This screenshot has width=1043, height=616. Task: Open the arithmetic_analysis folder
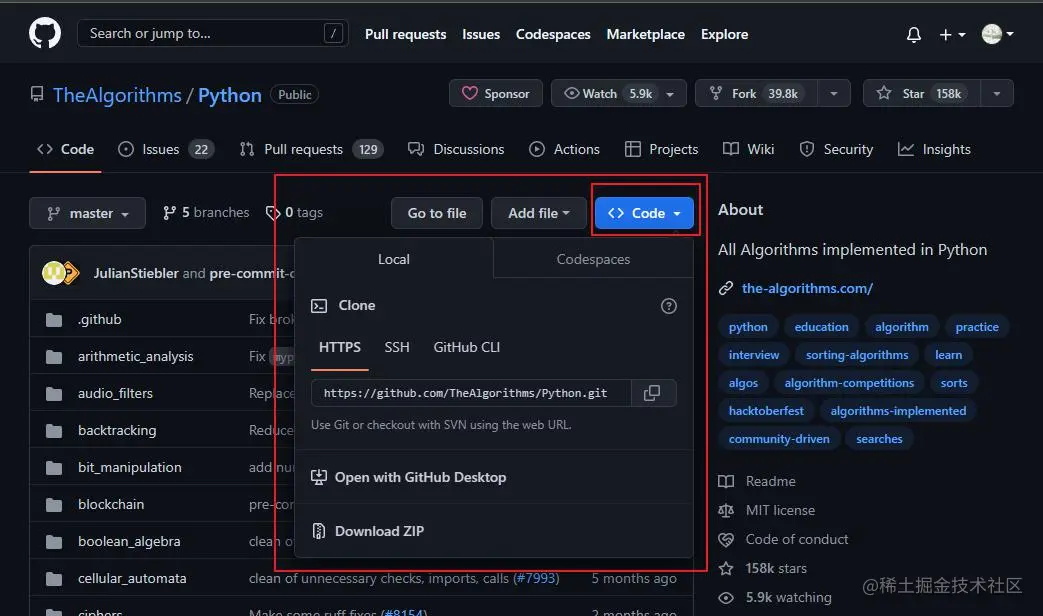pos(136,357)
